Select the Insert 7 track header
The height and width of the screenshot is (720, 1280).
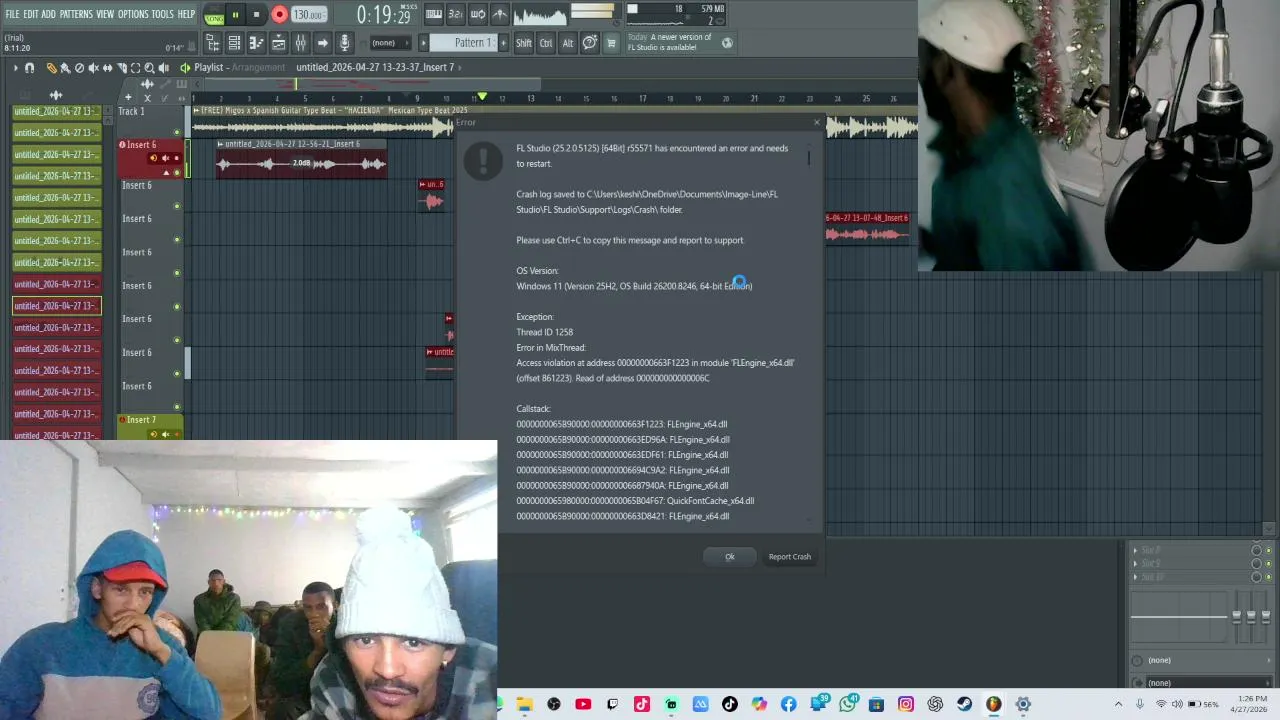pyautogui.click(x=150, y=427)
